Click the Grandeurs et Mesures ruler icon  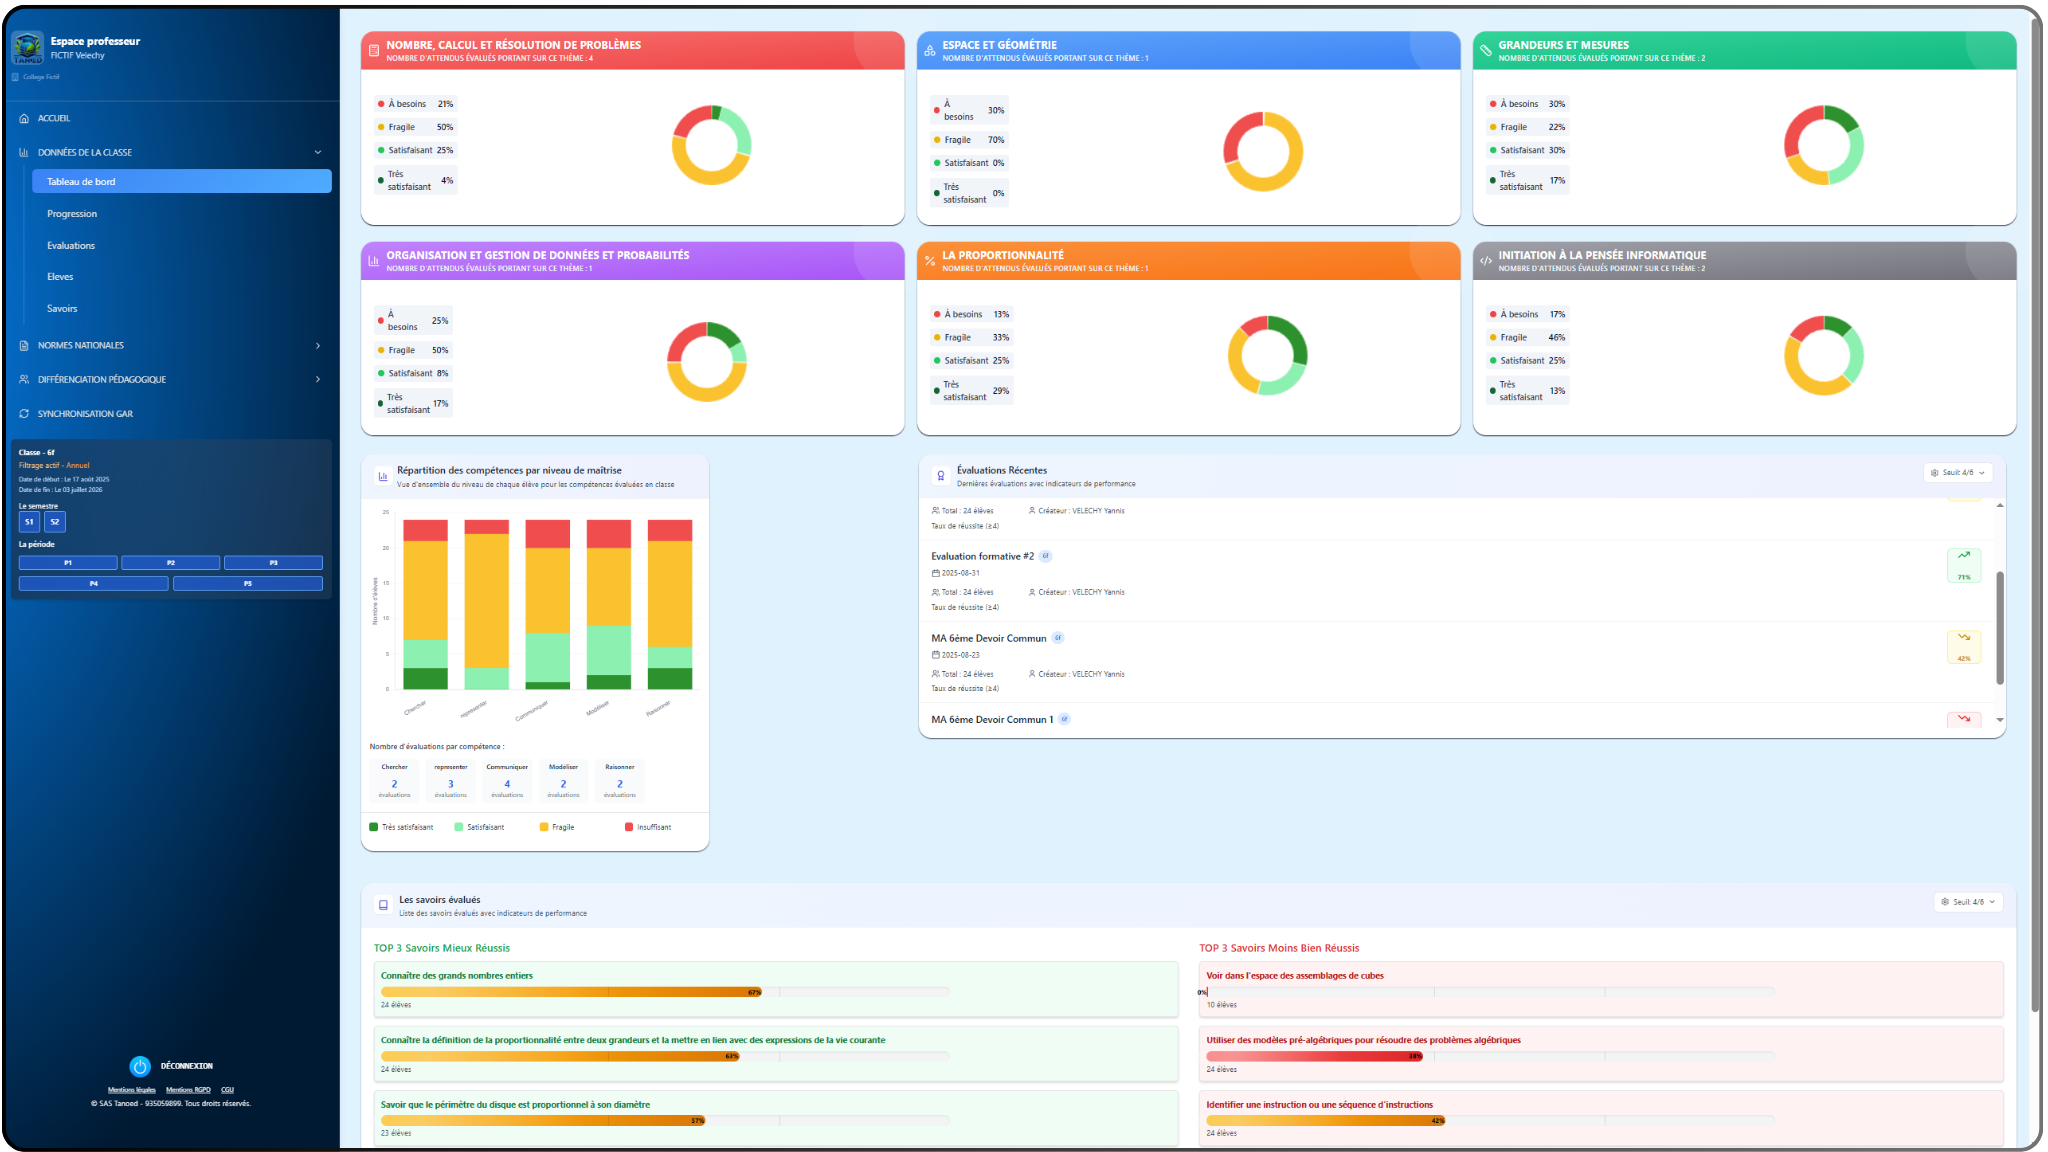pos(1486,50)
